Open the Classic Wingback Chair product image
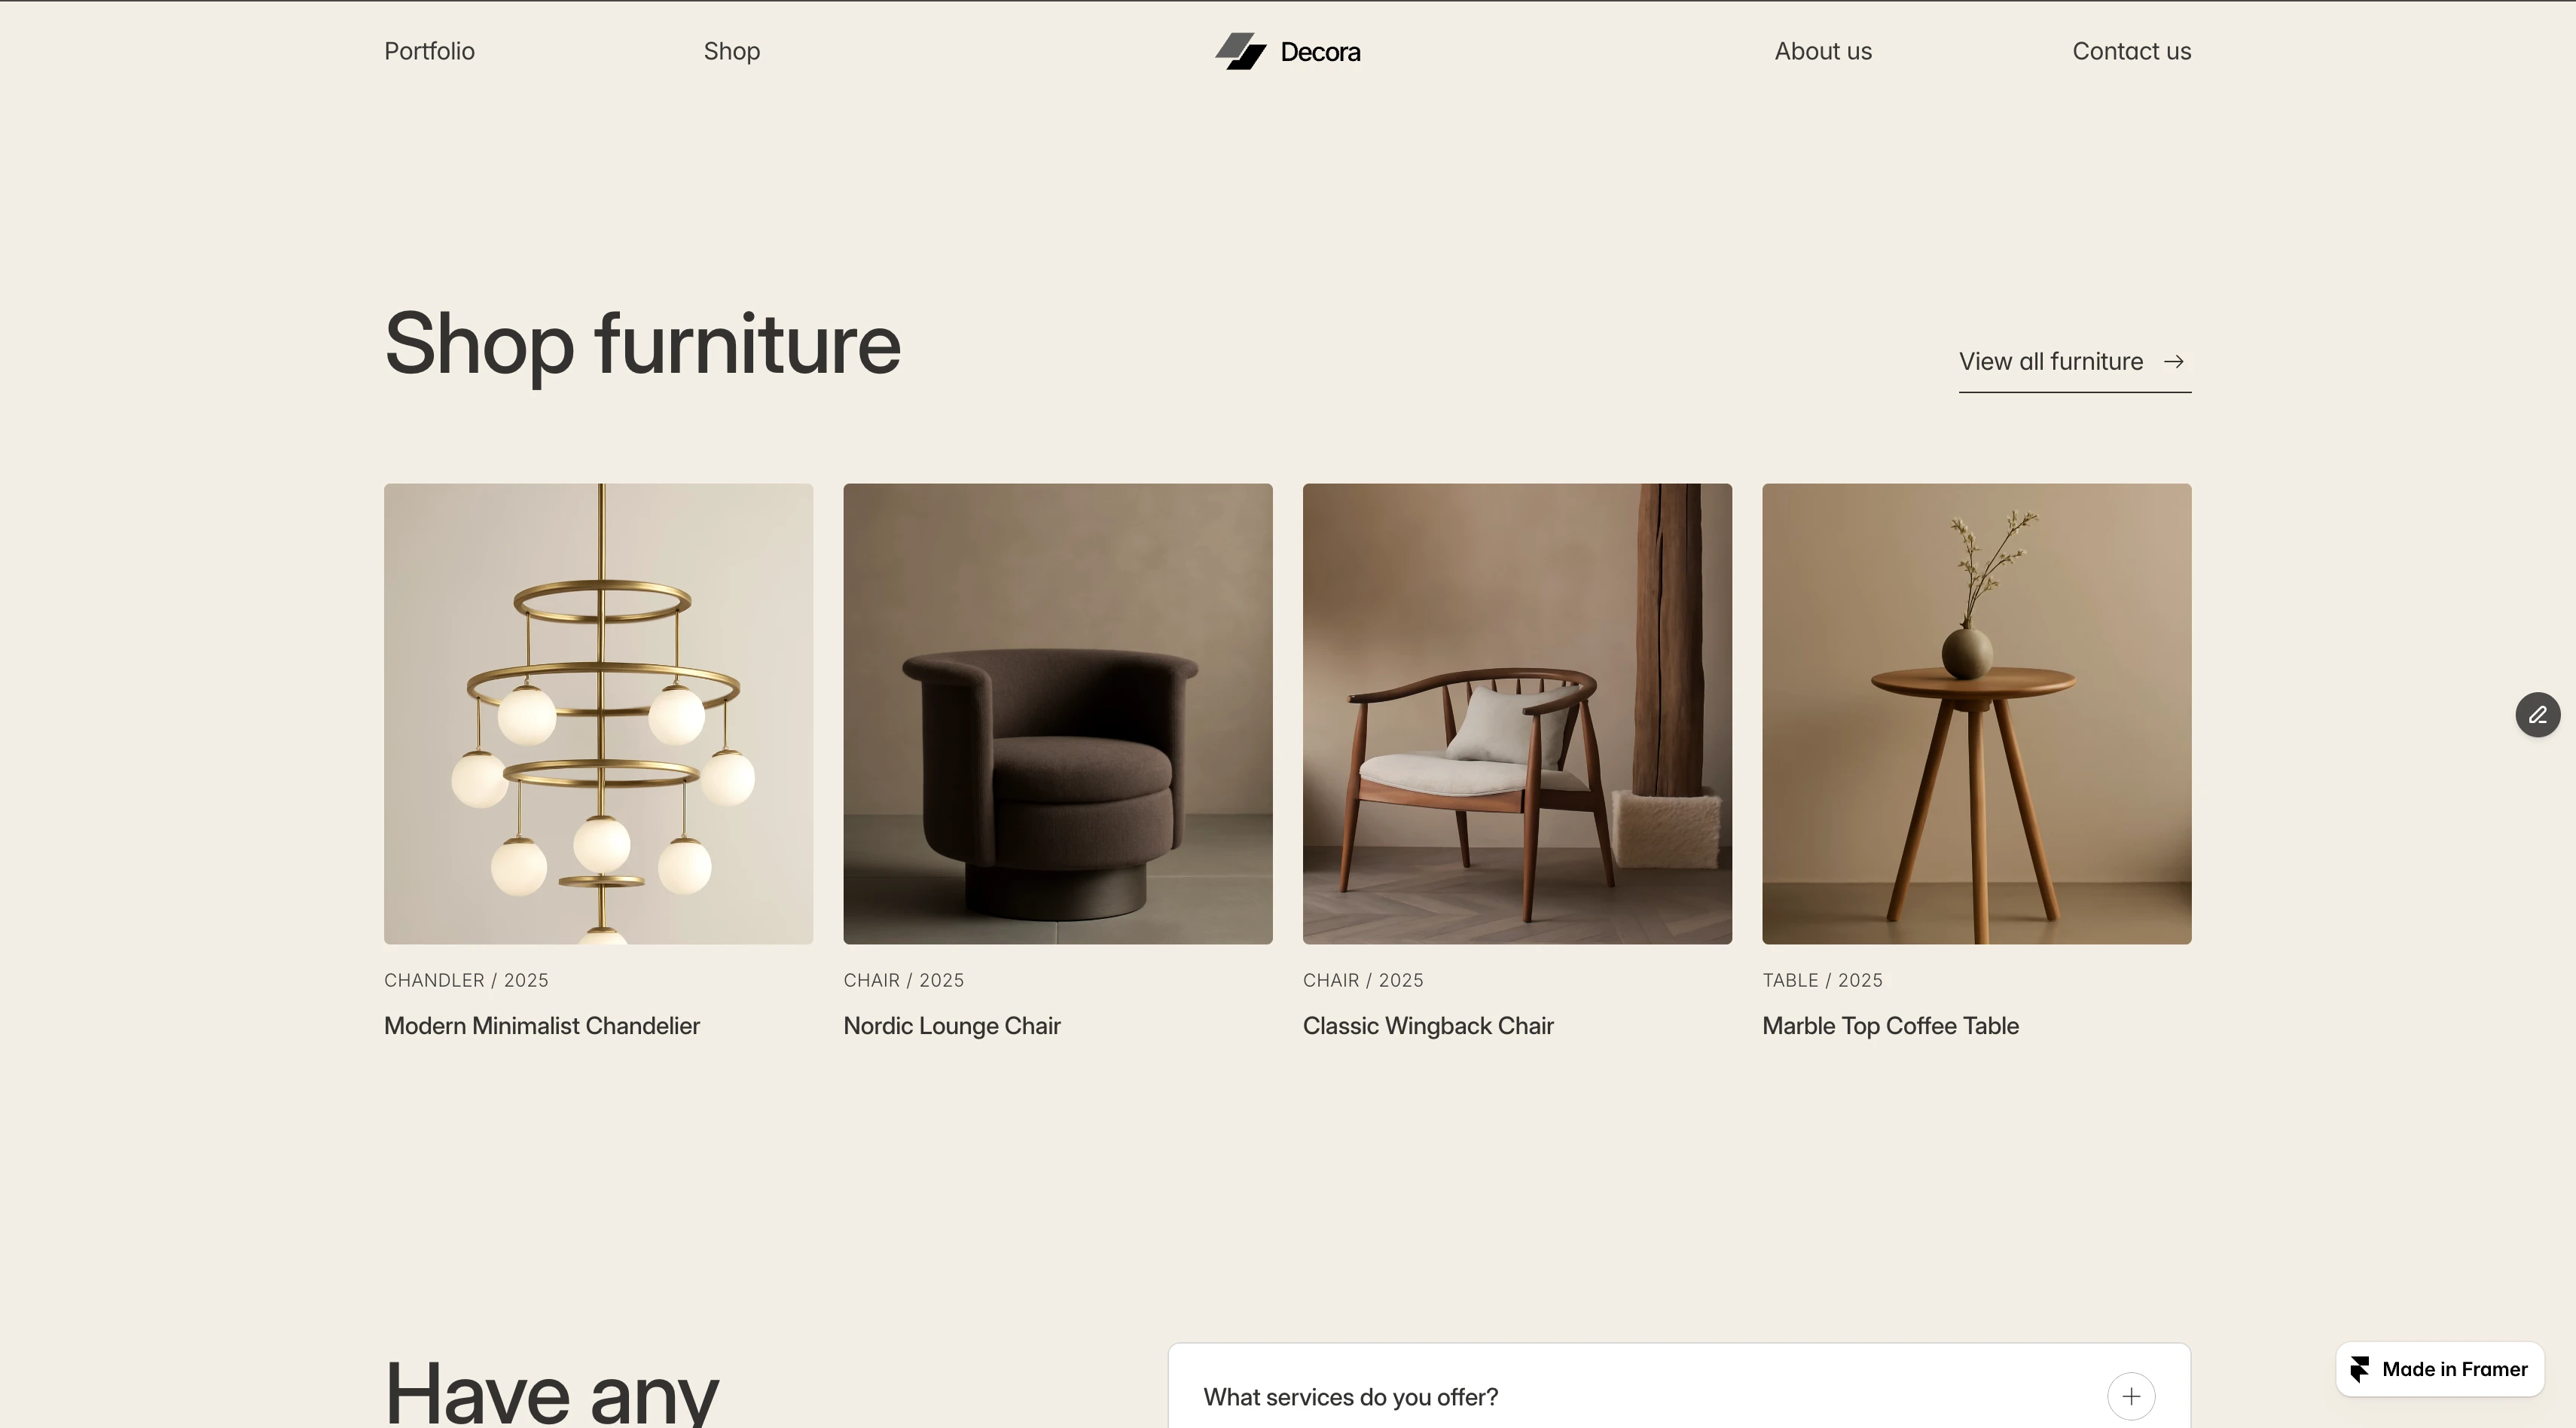The width and height of the screenshot is (2576, 1428). 1517,714
